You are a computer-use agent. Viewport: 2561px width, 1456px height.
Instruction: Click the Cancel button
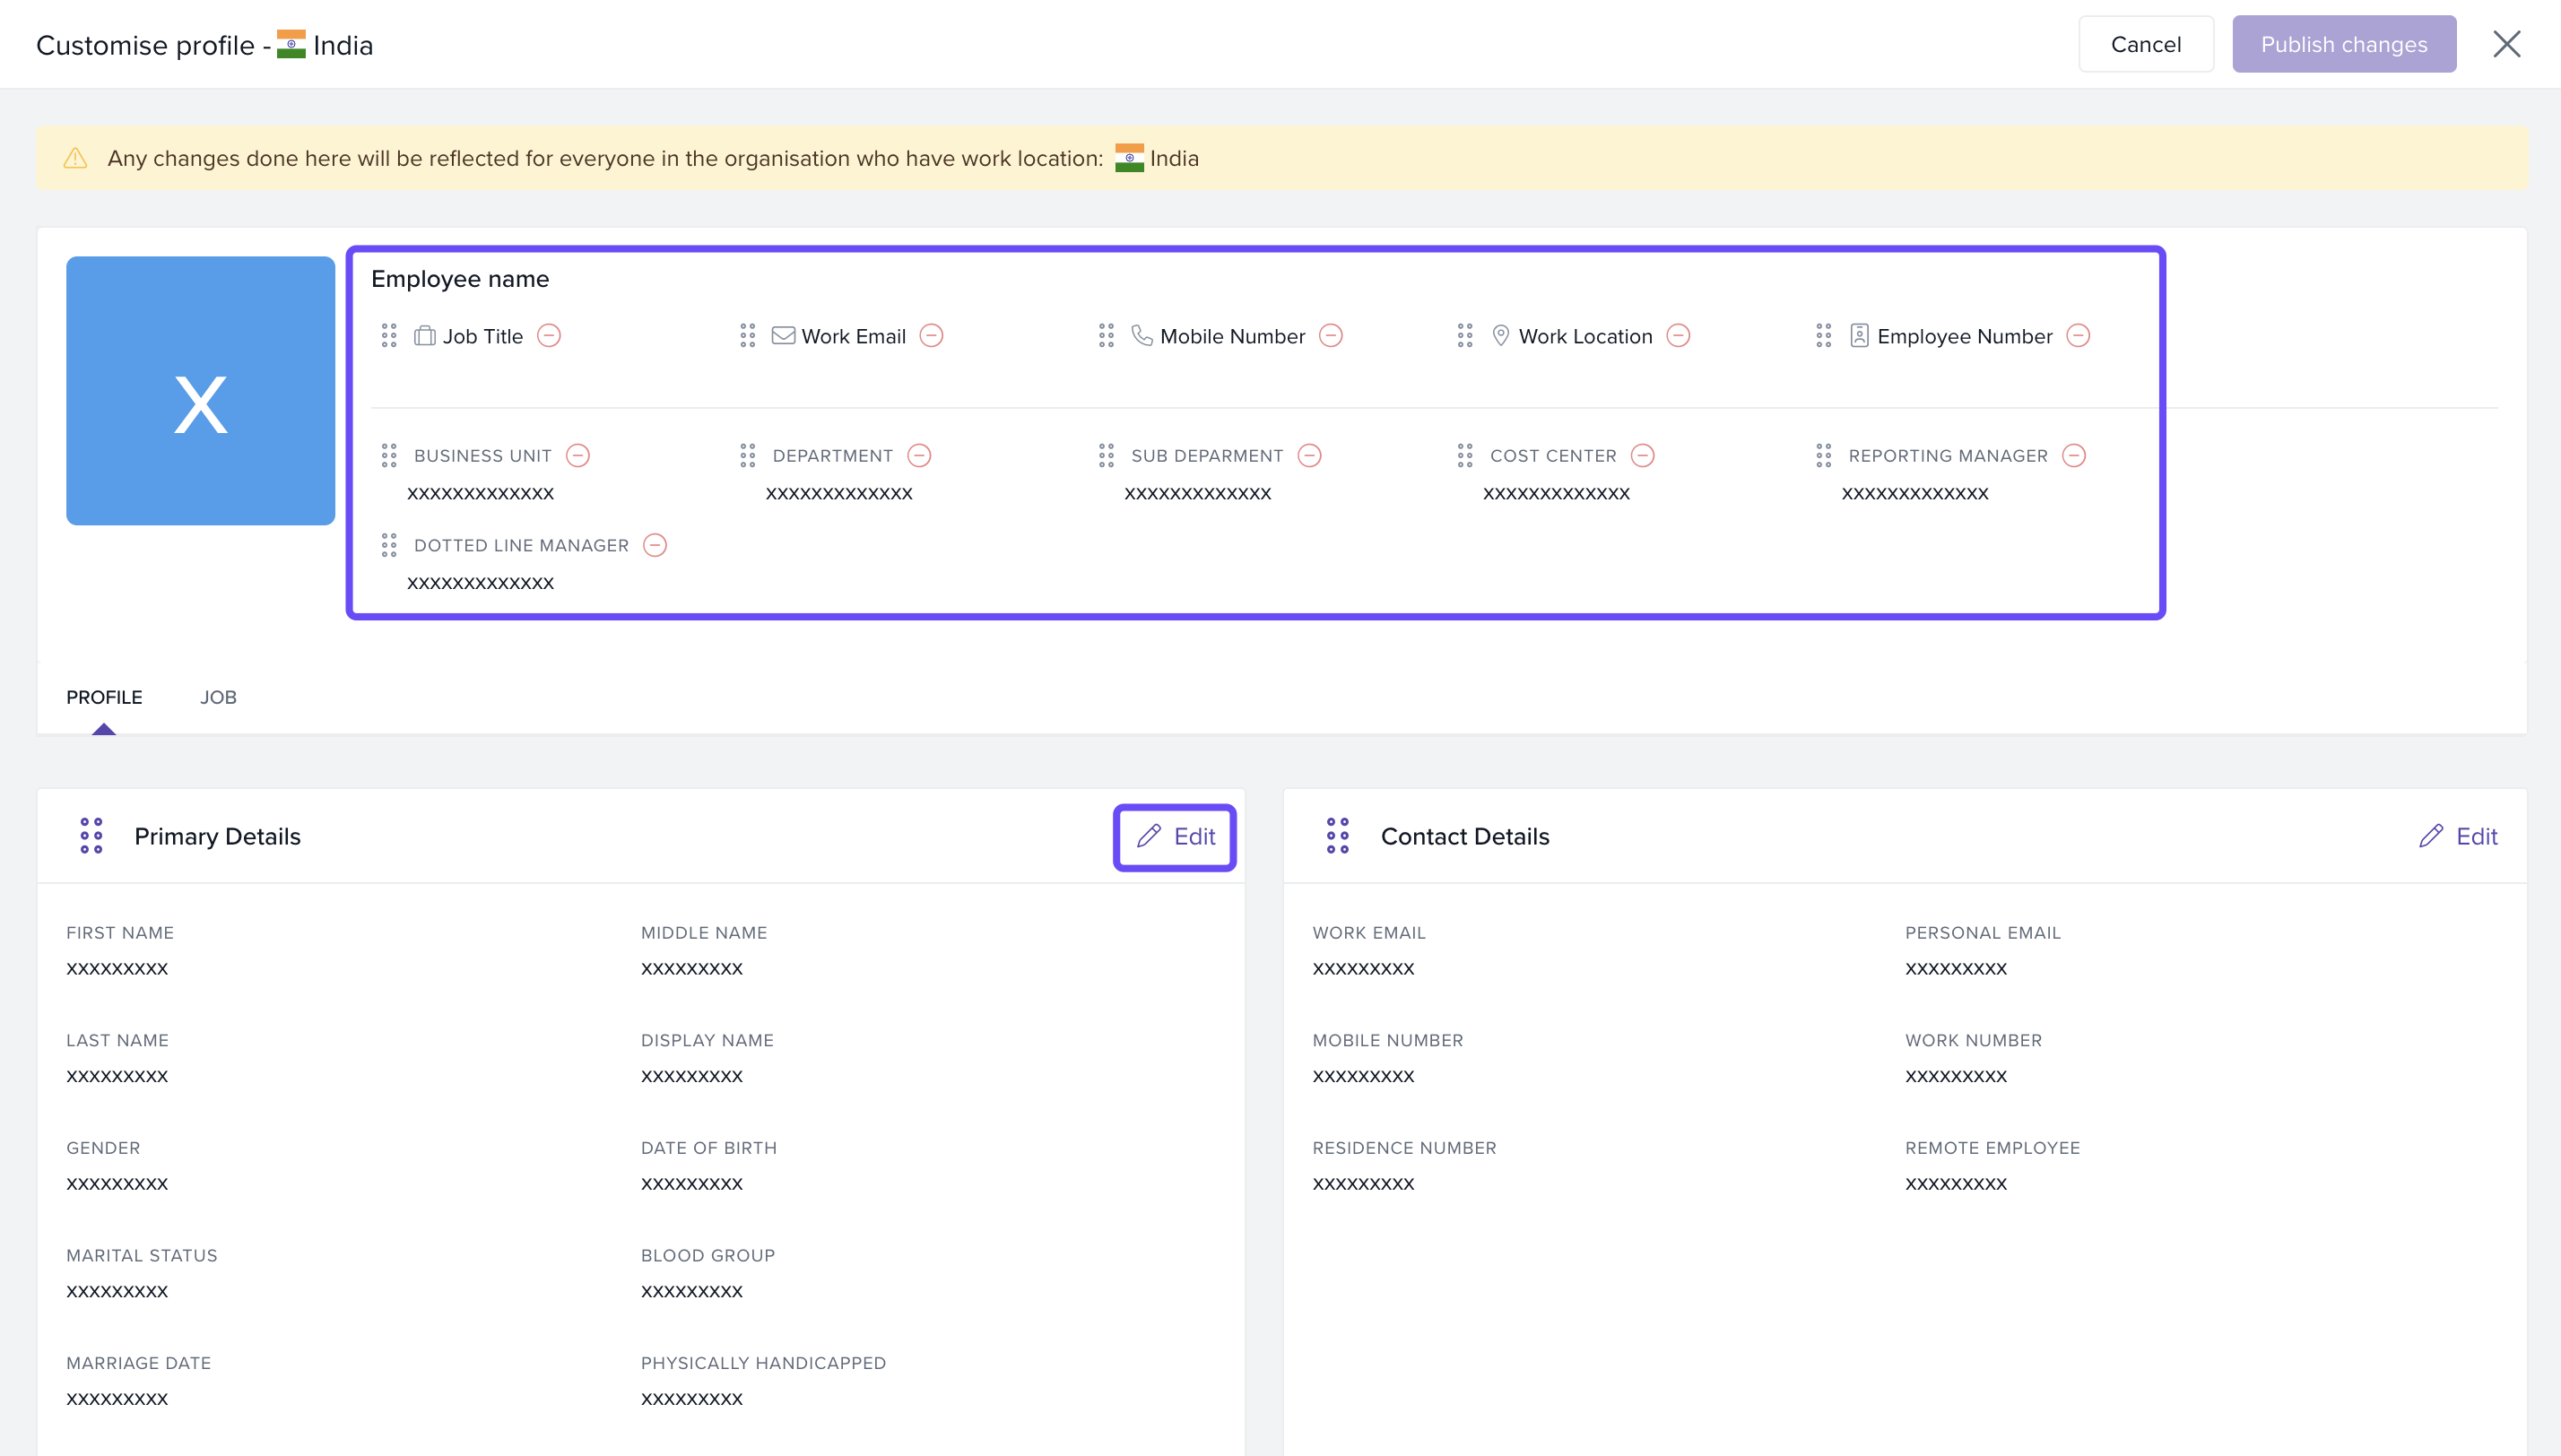(2145, 44)
